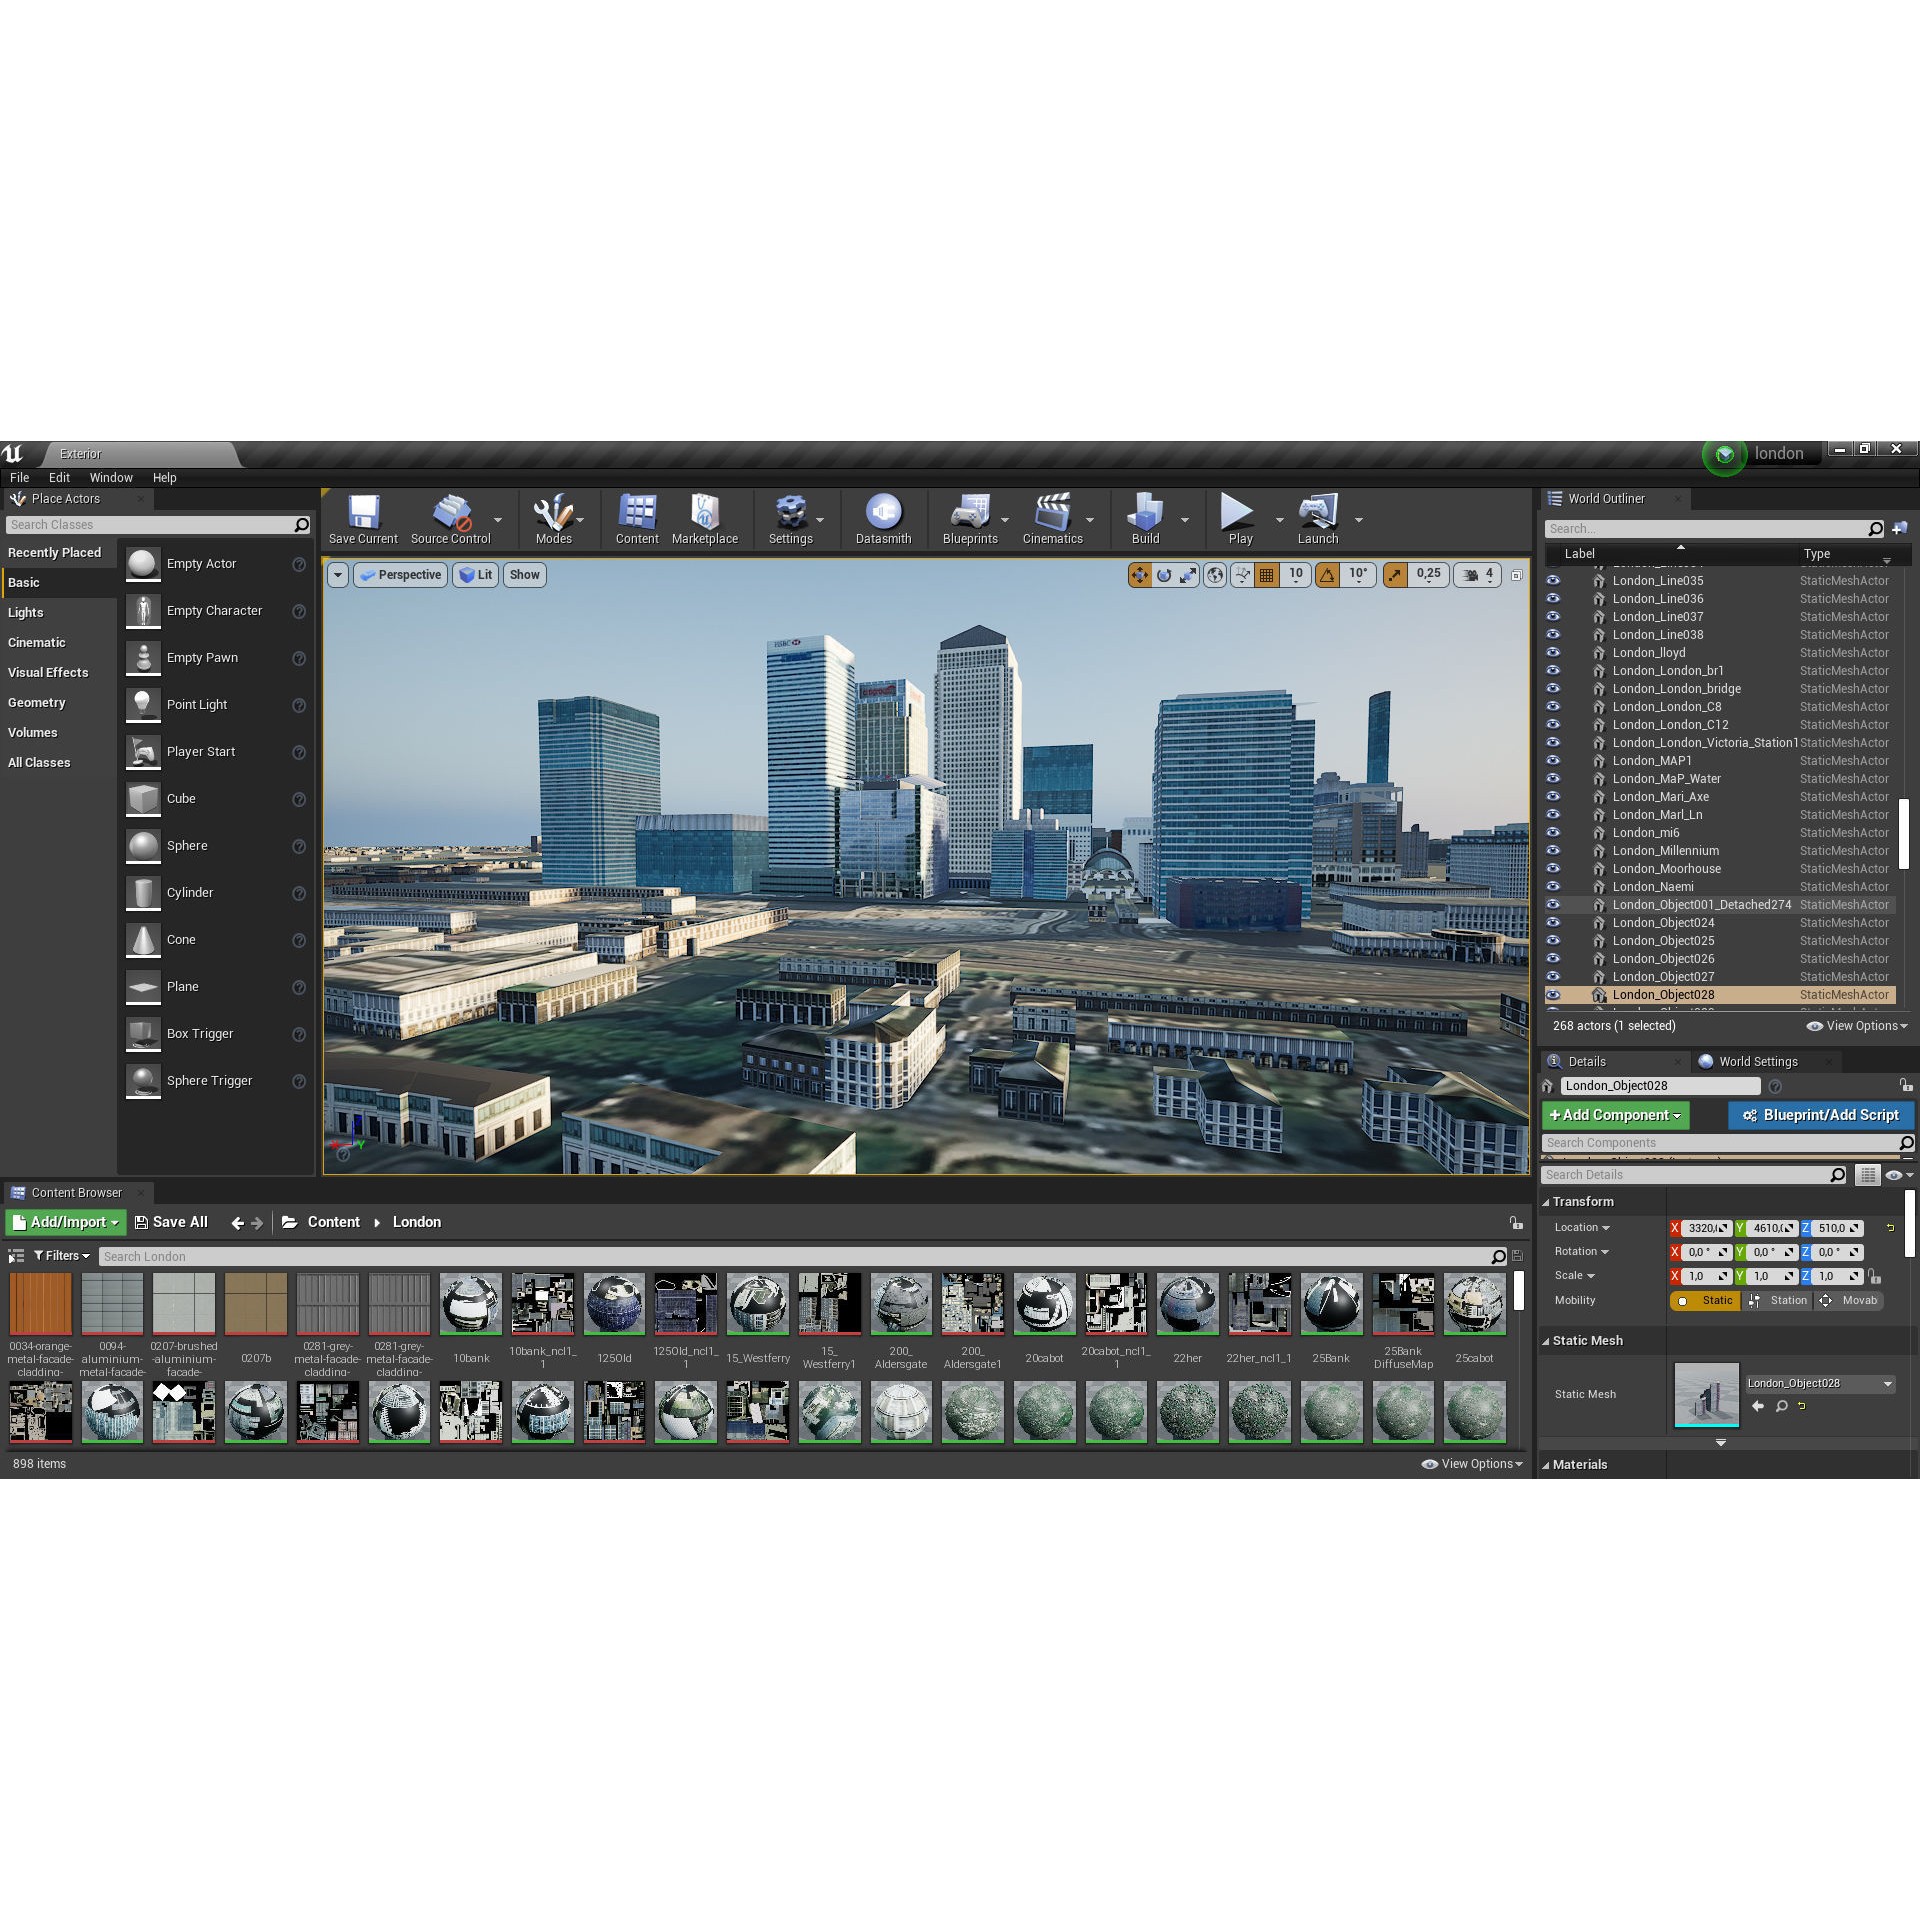Hide London_Object028 with its eye toggle

point(1553,995)
